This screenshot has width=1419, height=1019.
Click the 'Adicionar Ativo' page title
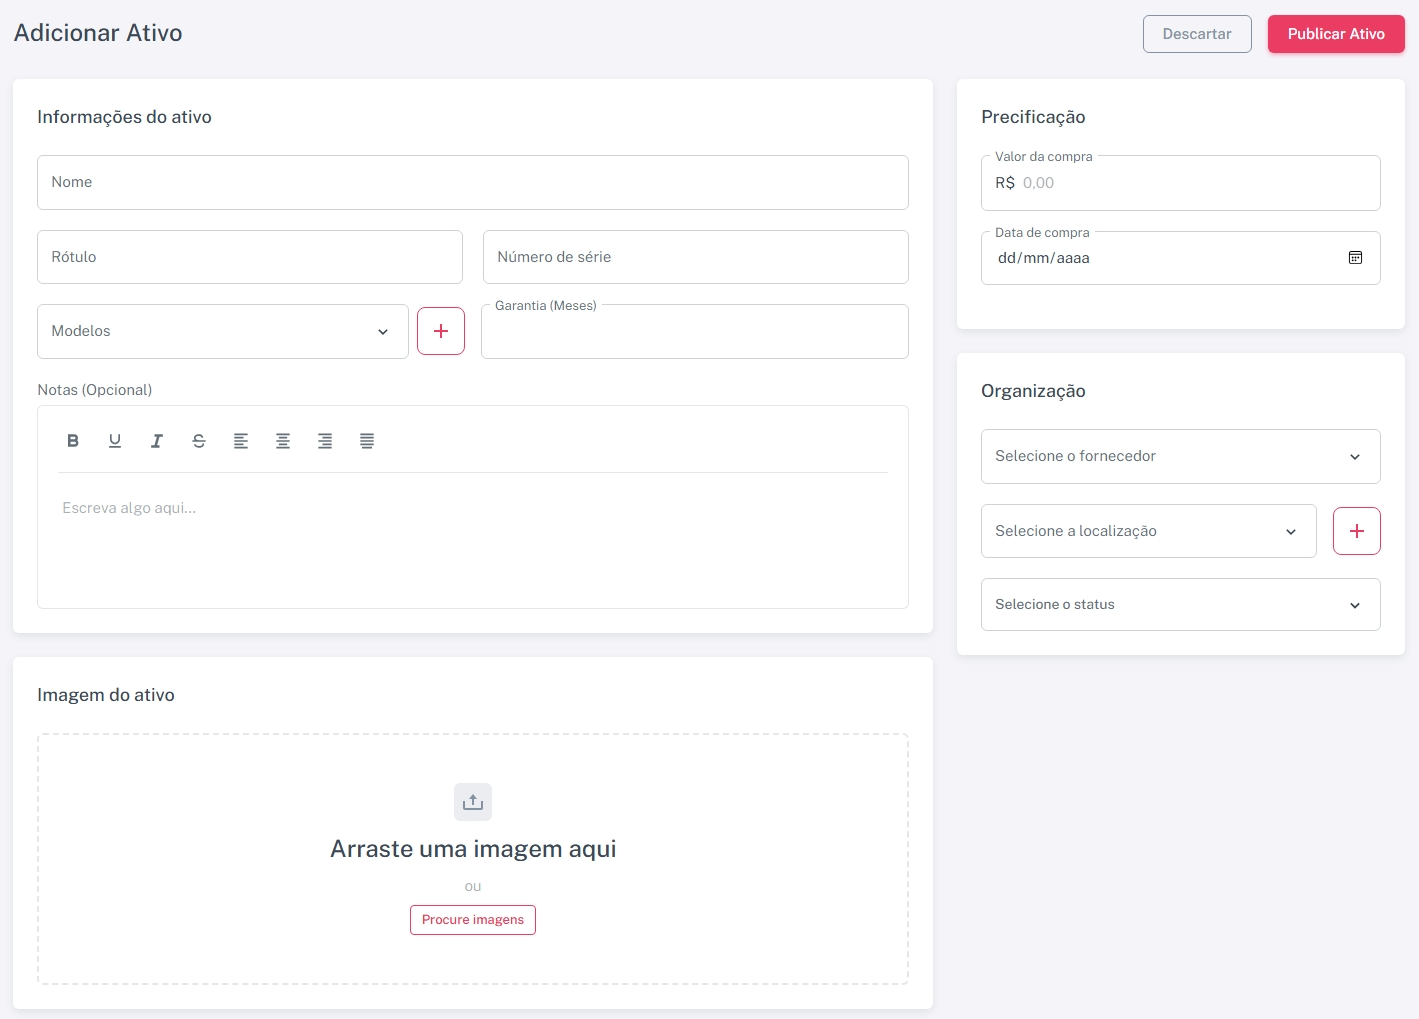[98, 33]
